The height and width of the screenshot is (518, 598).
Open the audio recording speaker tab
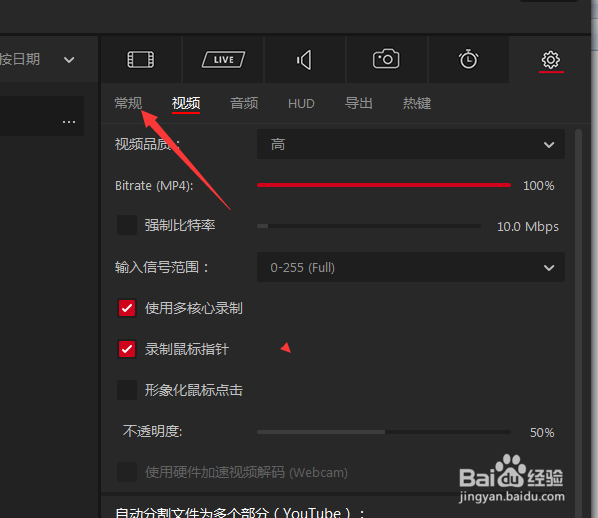[x=305, y=60]
